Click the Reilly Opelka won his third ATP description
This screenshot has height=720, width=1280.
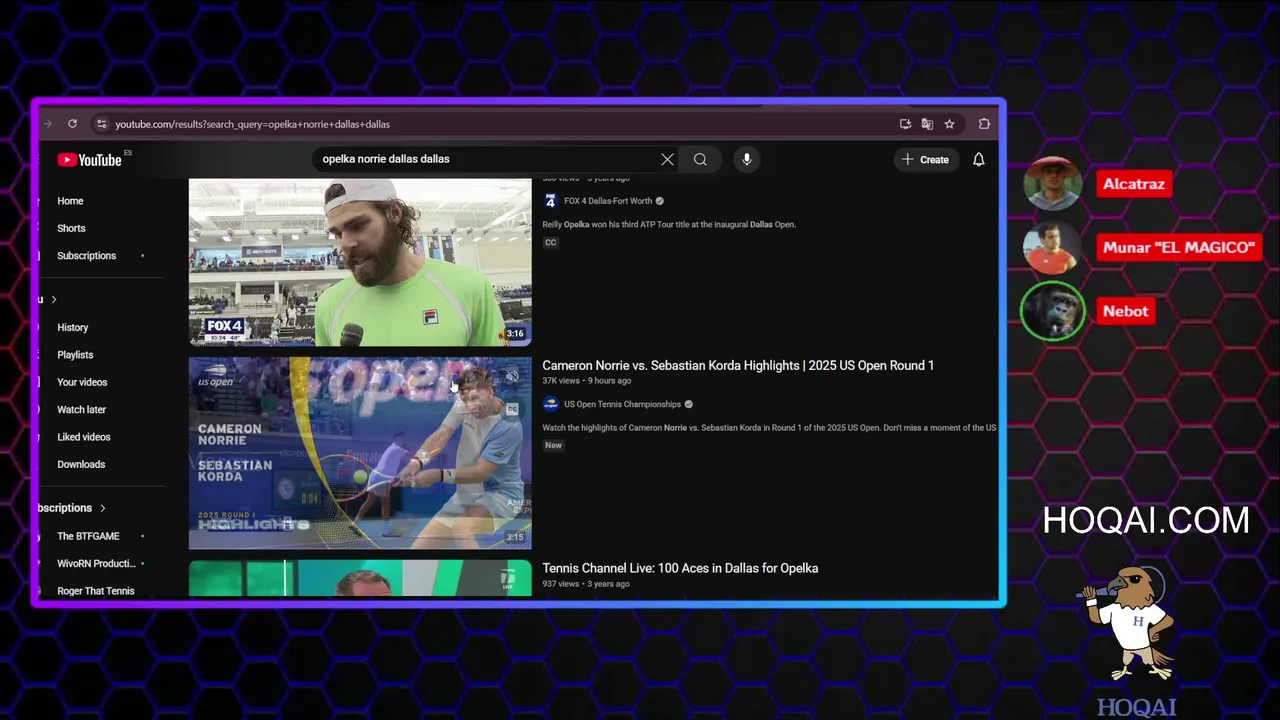(669, 225)
